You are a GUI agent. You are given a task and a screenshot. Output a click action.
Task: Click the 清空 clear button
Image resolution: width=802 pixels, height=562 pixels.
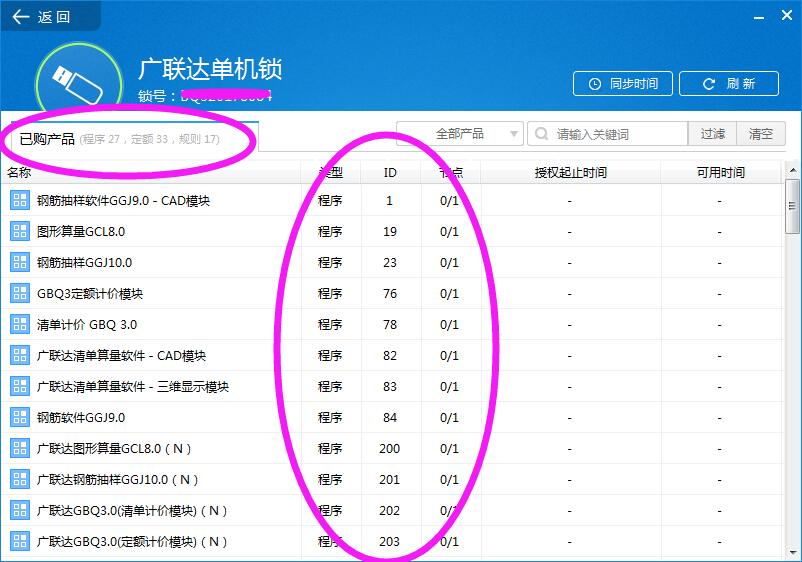(x=761, y=134)
